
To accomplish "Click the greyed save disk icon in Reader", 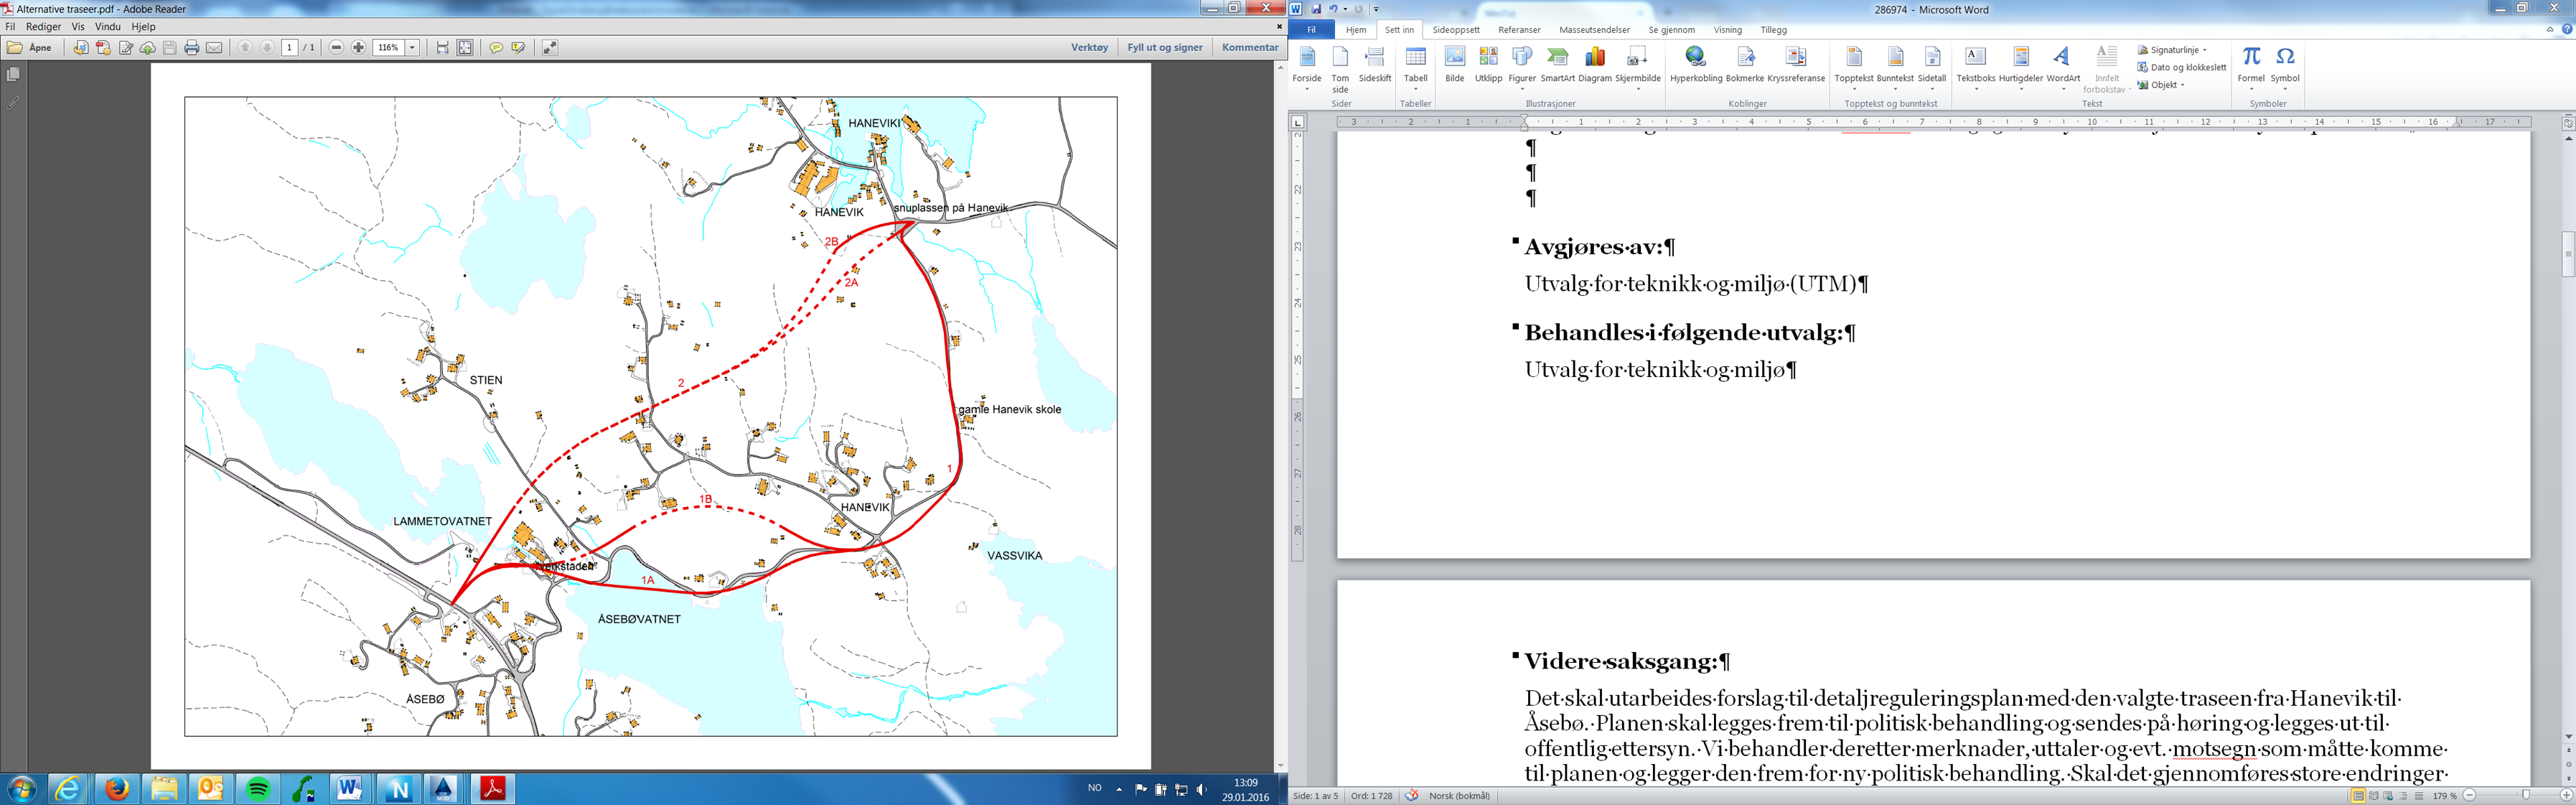I will [x=170, y=48].
